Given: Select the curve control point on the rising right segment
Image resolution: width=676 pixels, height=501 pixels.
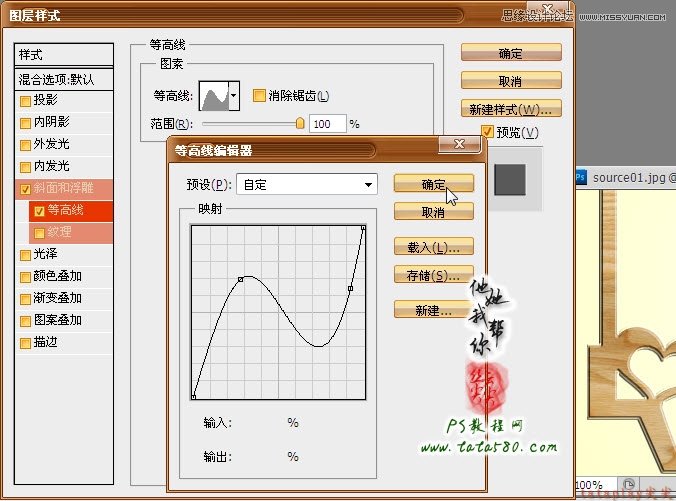Looking at the screenshot, I should 351,288.
